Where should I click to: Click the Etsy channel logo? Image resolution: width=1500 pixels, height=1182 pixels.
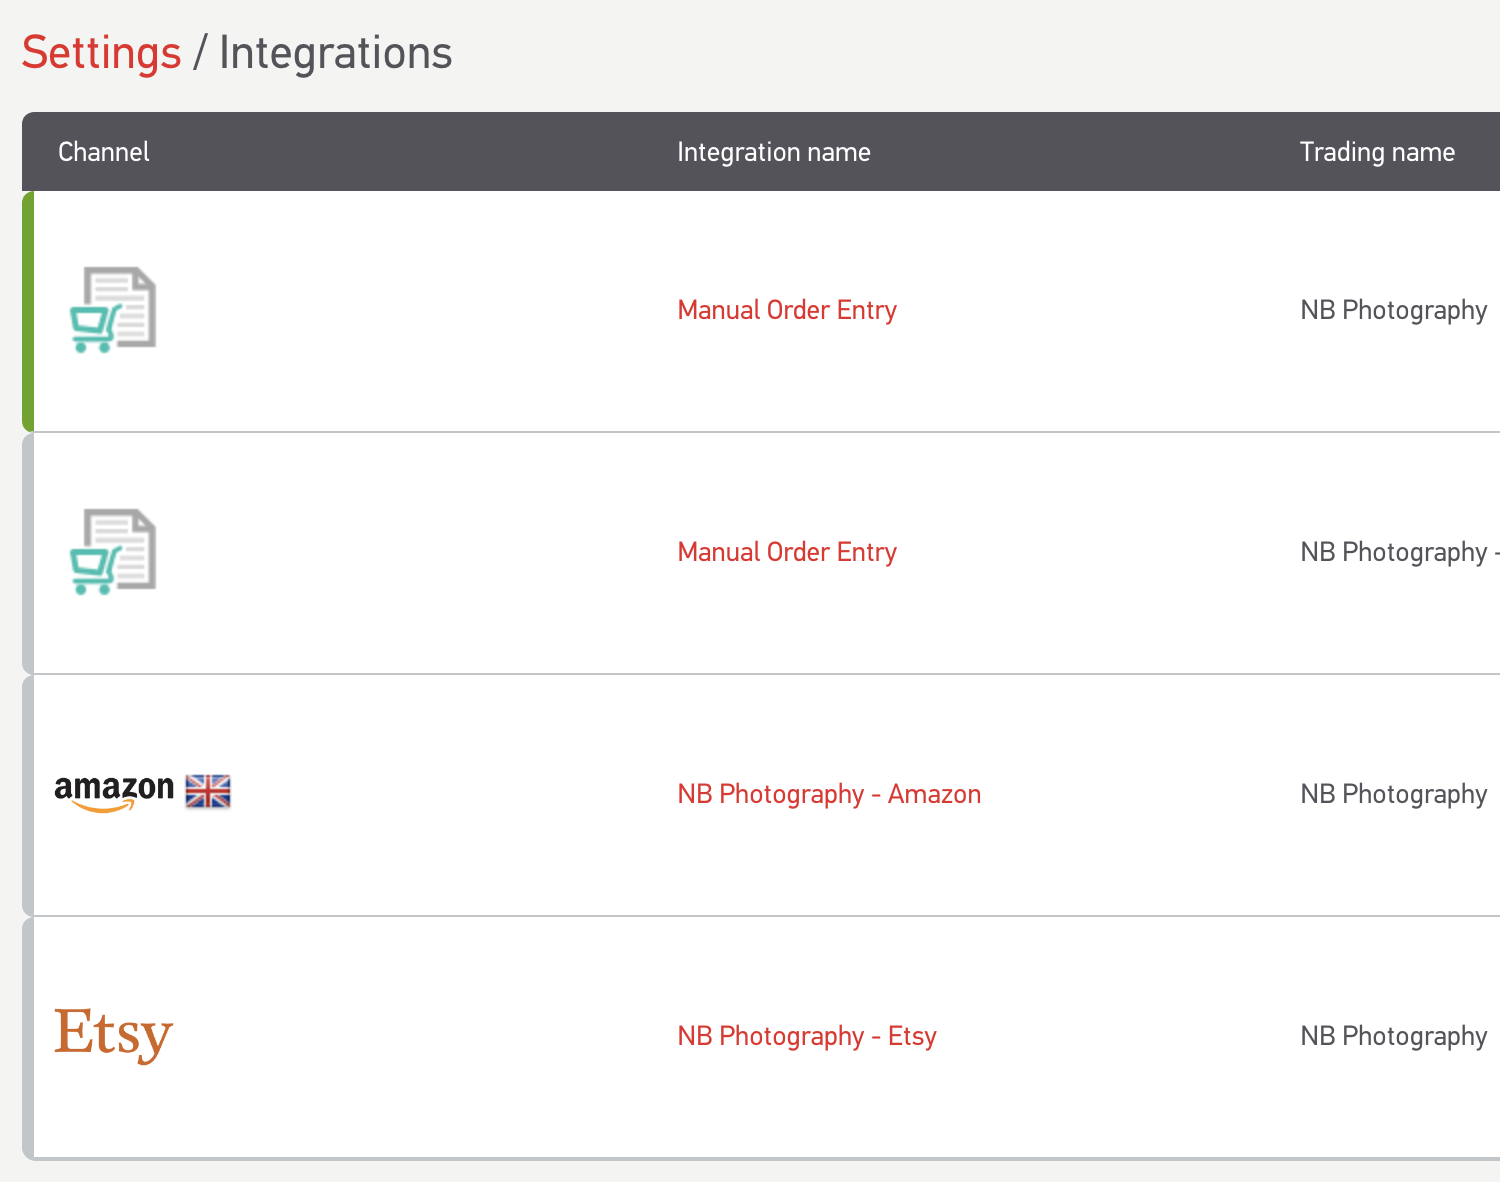coord(113,1035)
